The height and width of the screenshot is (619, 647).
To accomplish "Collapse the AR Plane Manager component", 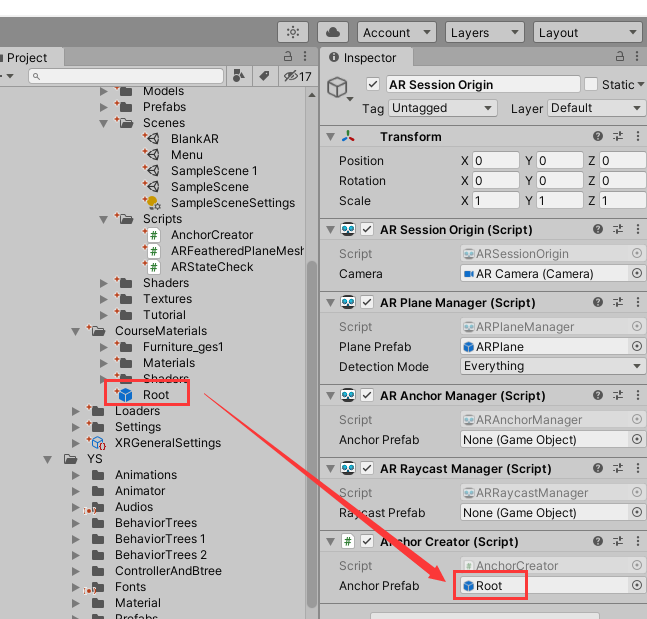I will pyautogui.click(x=331, y=302).
